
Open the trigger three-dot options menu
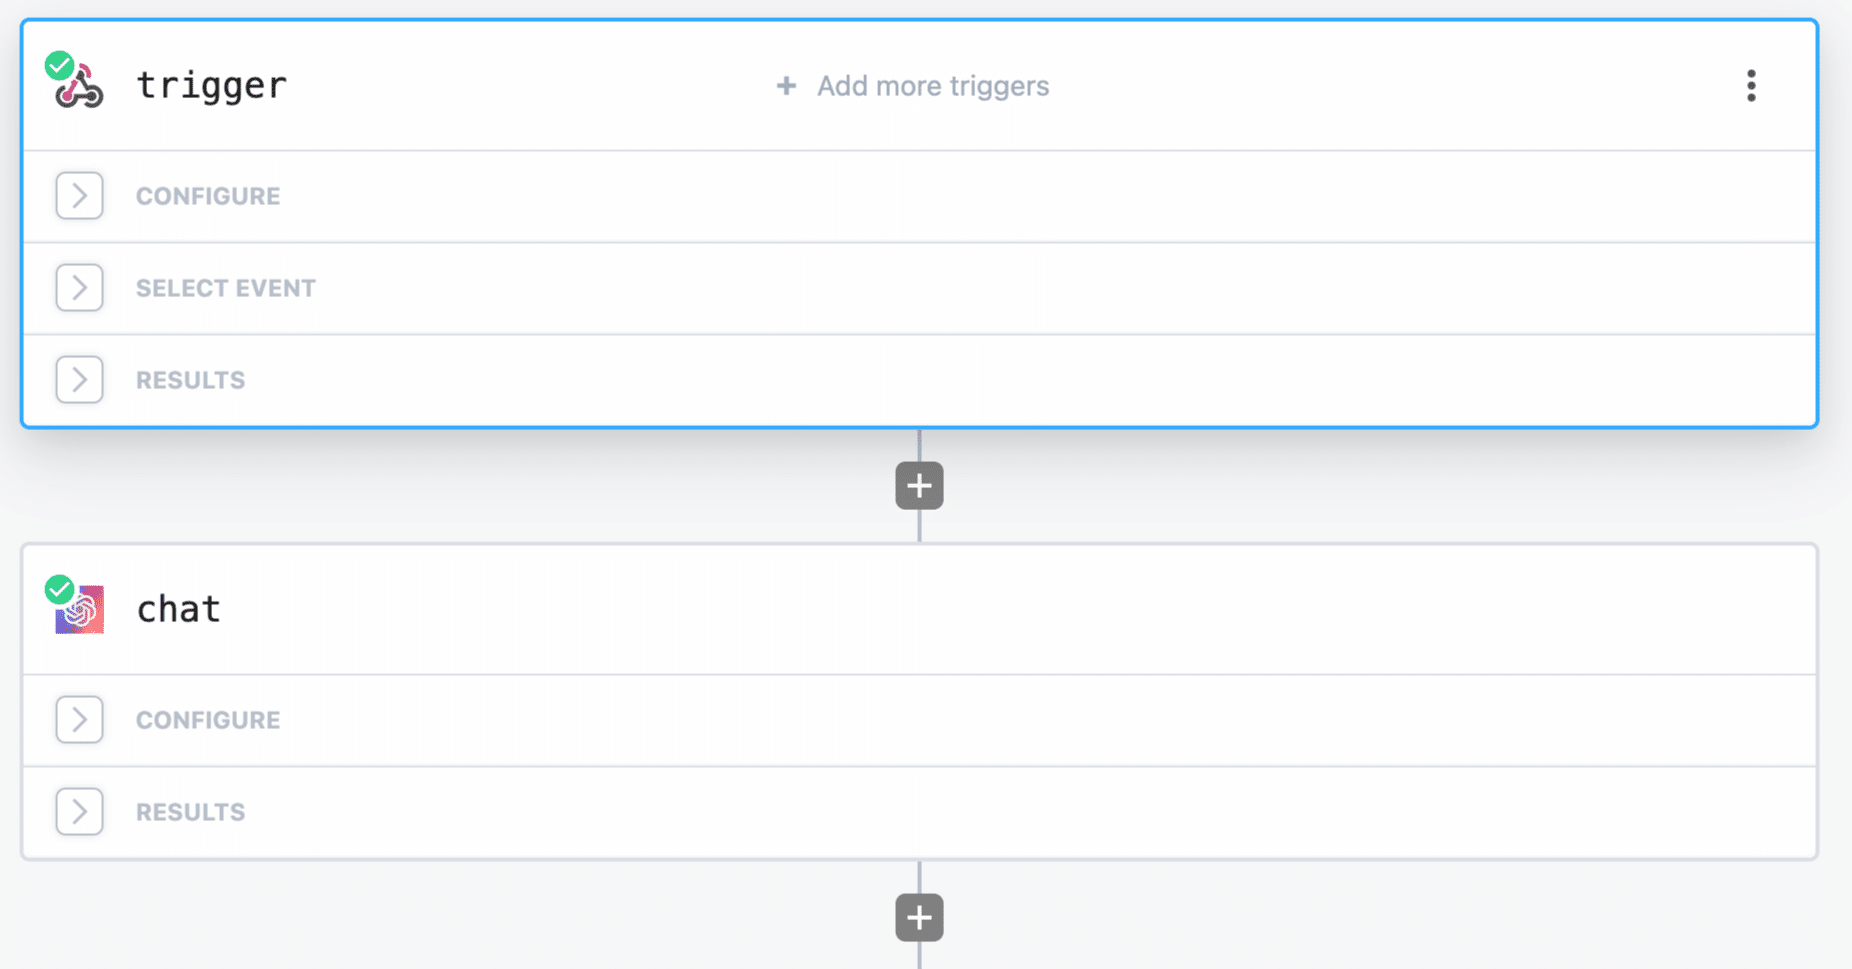(x=1750, y=86)
